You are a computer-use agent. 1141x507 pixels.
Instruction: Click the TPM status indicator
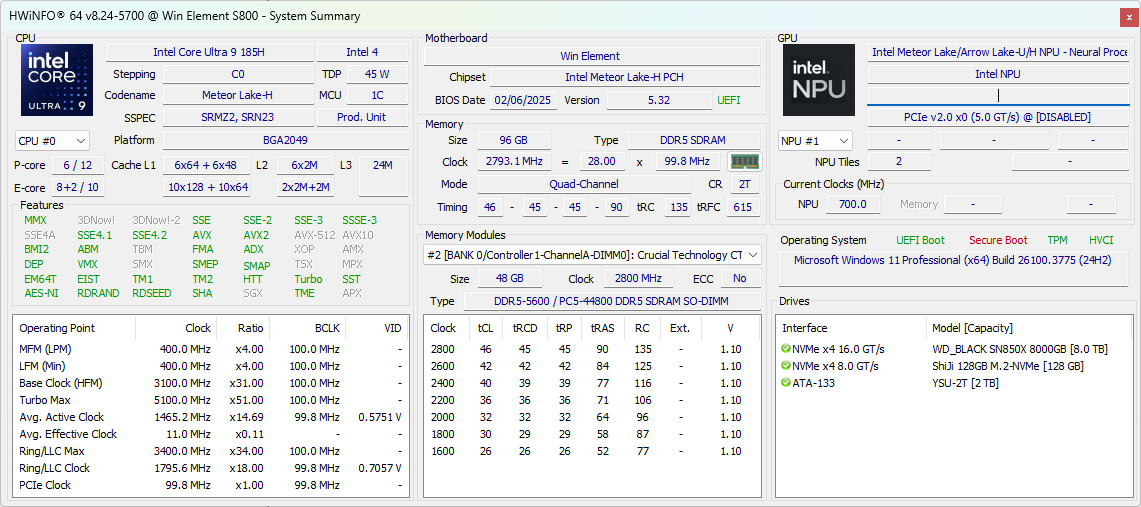point(1057,240)
